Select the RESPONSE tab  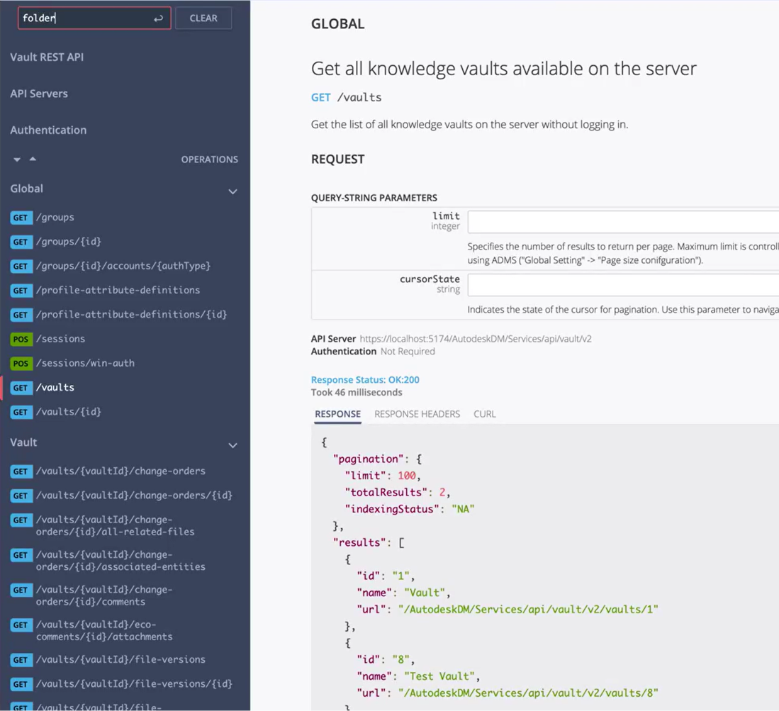point(337,414)
